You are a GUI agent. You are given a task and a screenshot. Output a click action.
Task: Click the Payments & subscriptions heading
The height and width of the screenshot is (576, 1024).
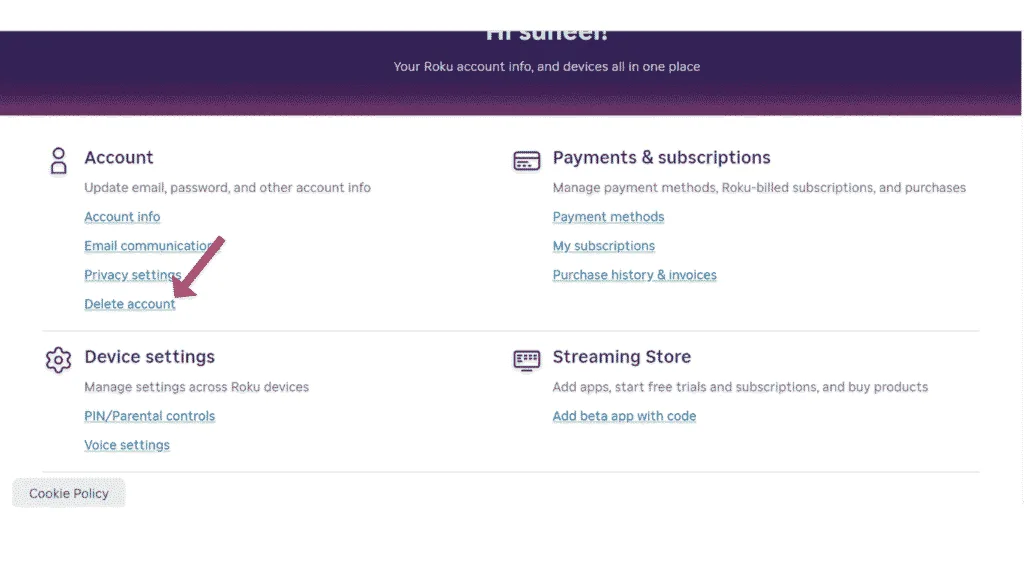662,157
